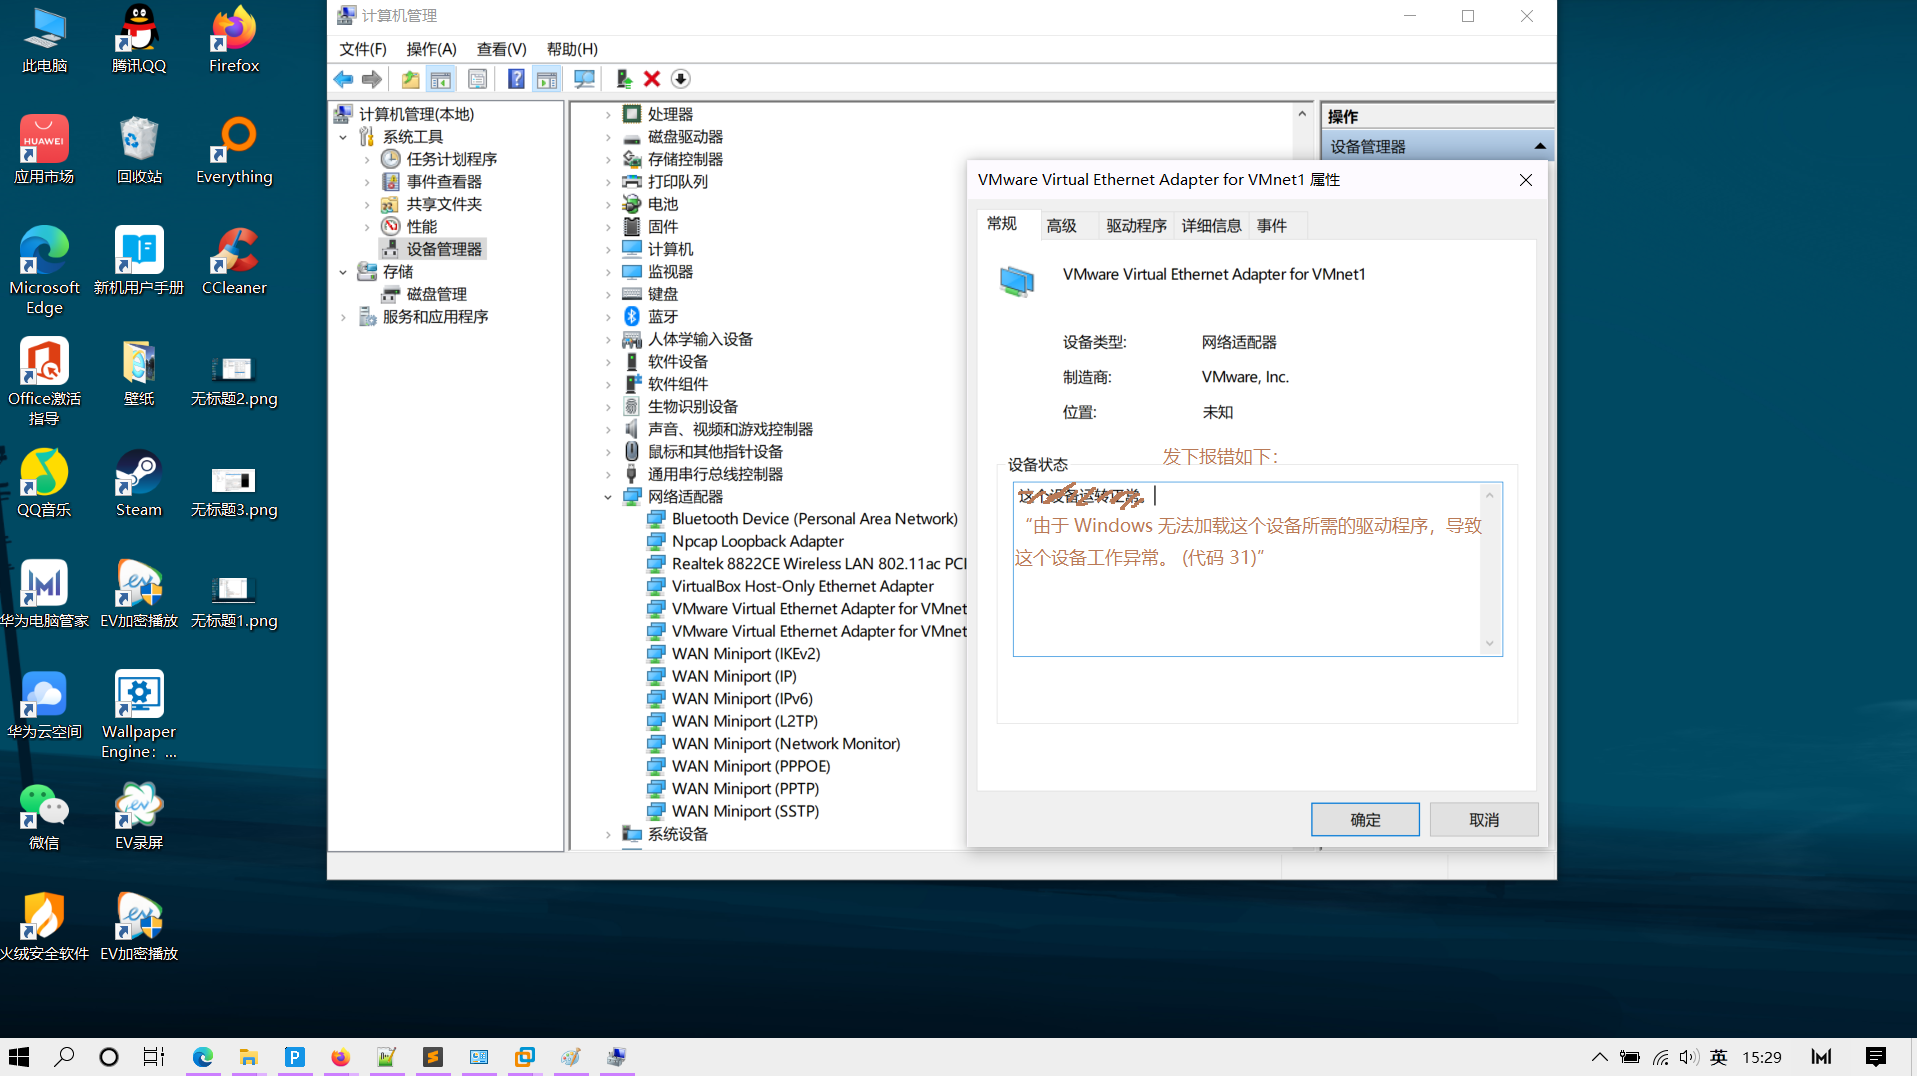Viewport: 1917px width, 1076px height.
Task: Click the disable device down-arrow icon
Action: point(681,79)
